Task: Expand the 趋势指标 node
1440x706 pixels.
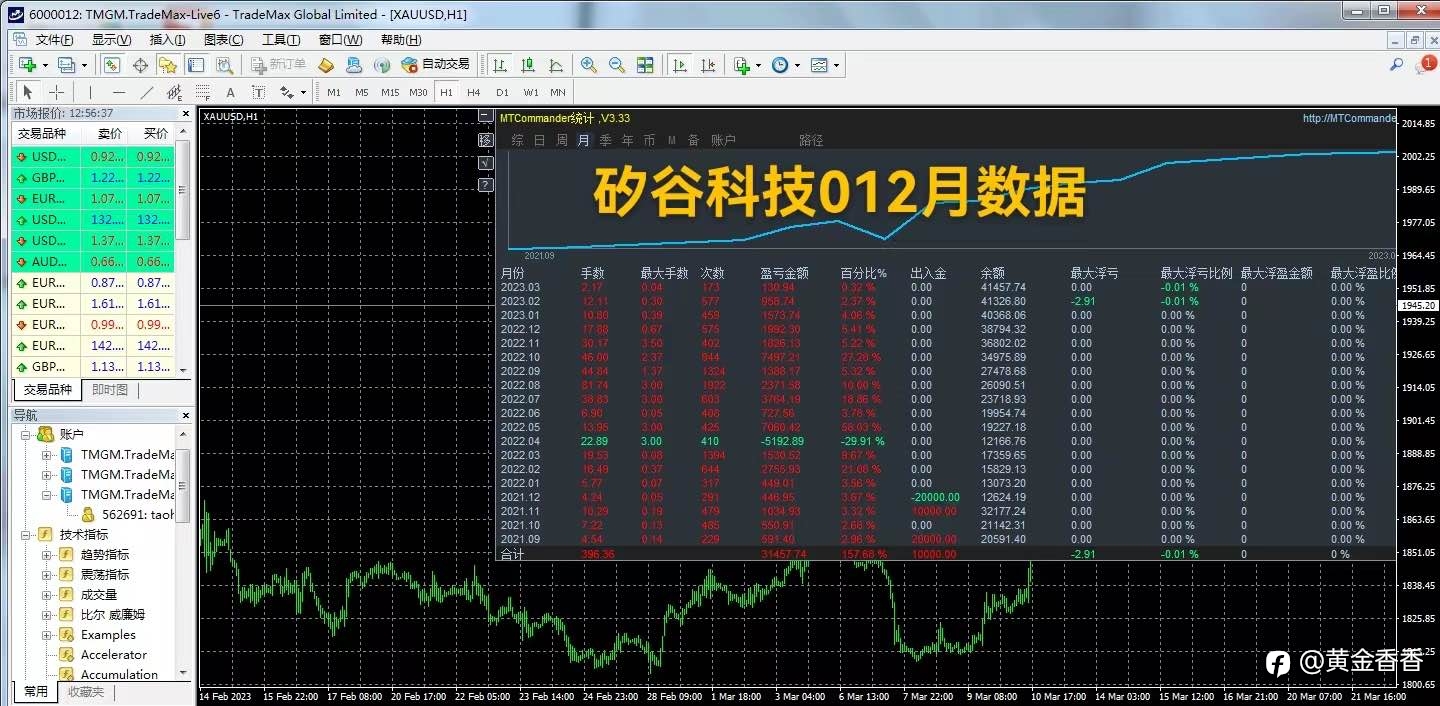Action: pyautogui.click(x=47, y=555)
